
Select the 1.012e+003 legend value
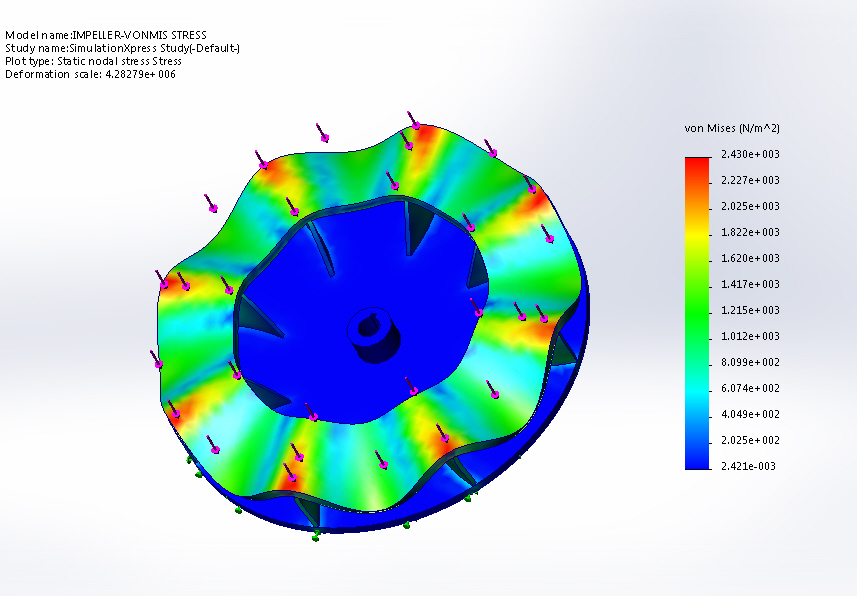tap(750, 336)
